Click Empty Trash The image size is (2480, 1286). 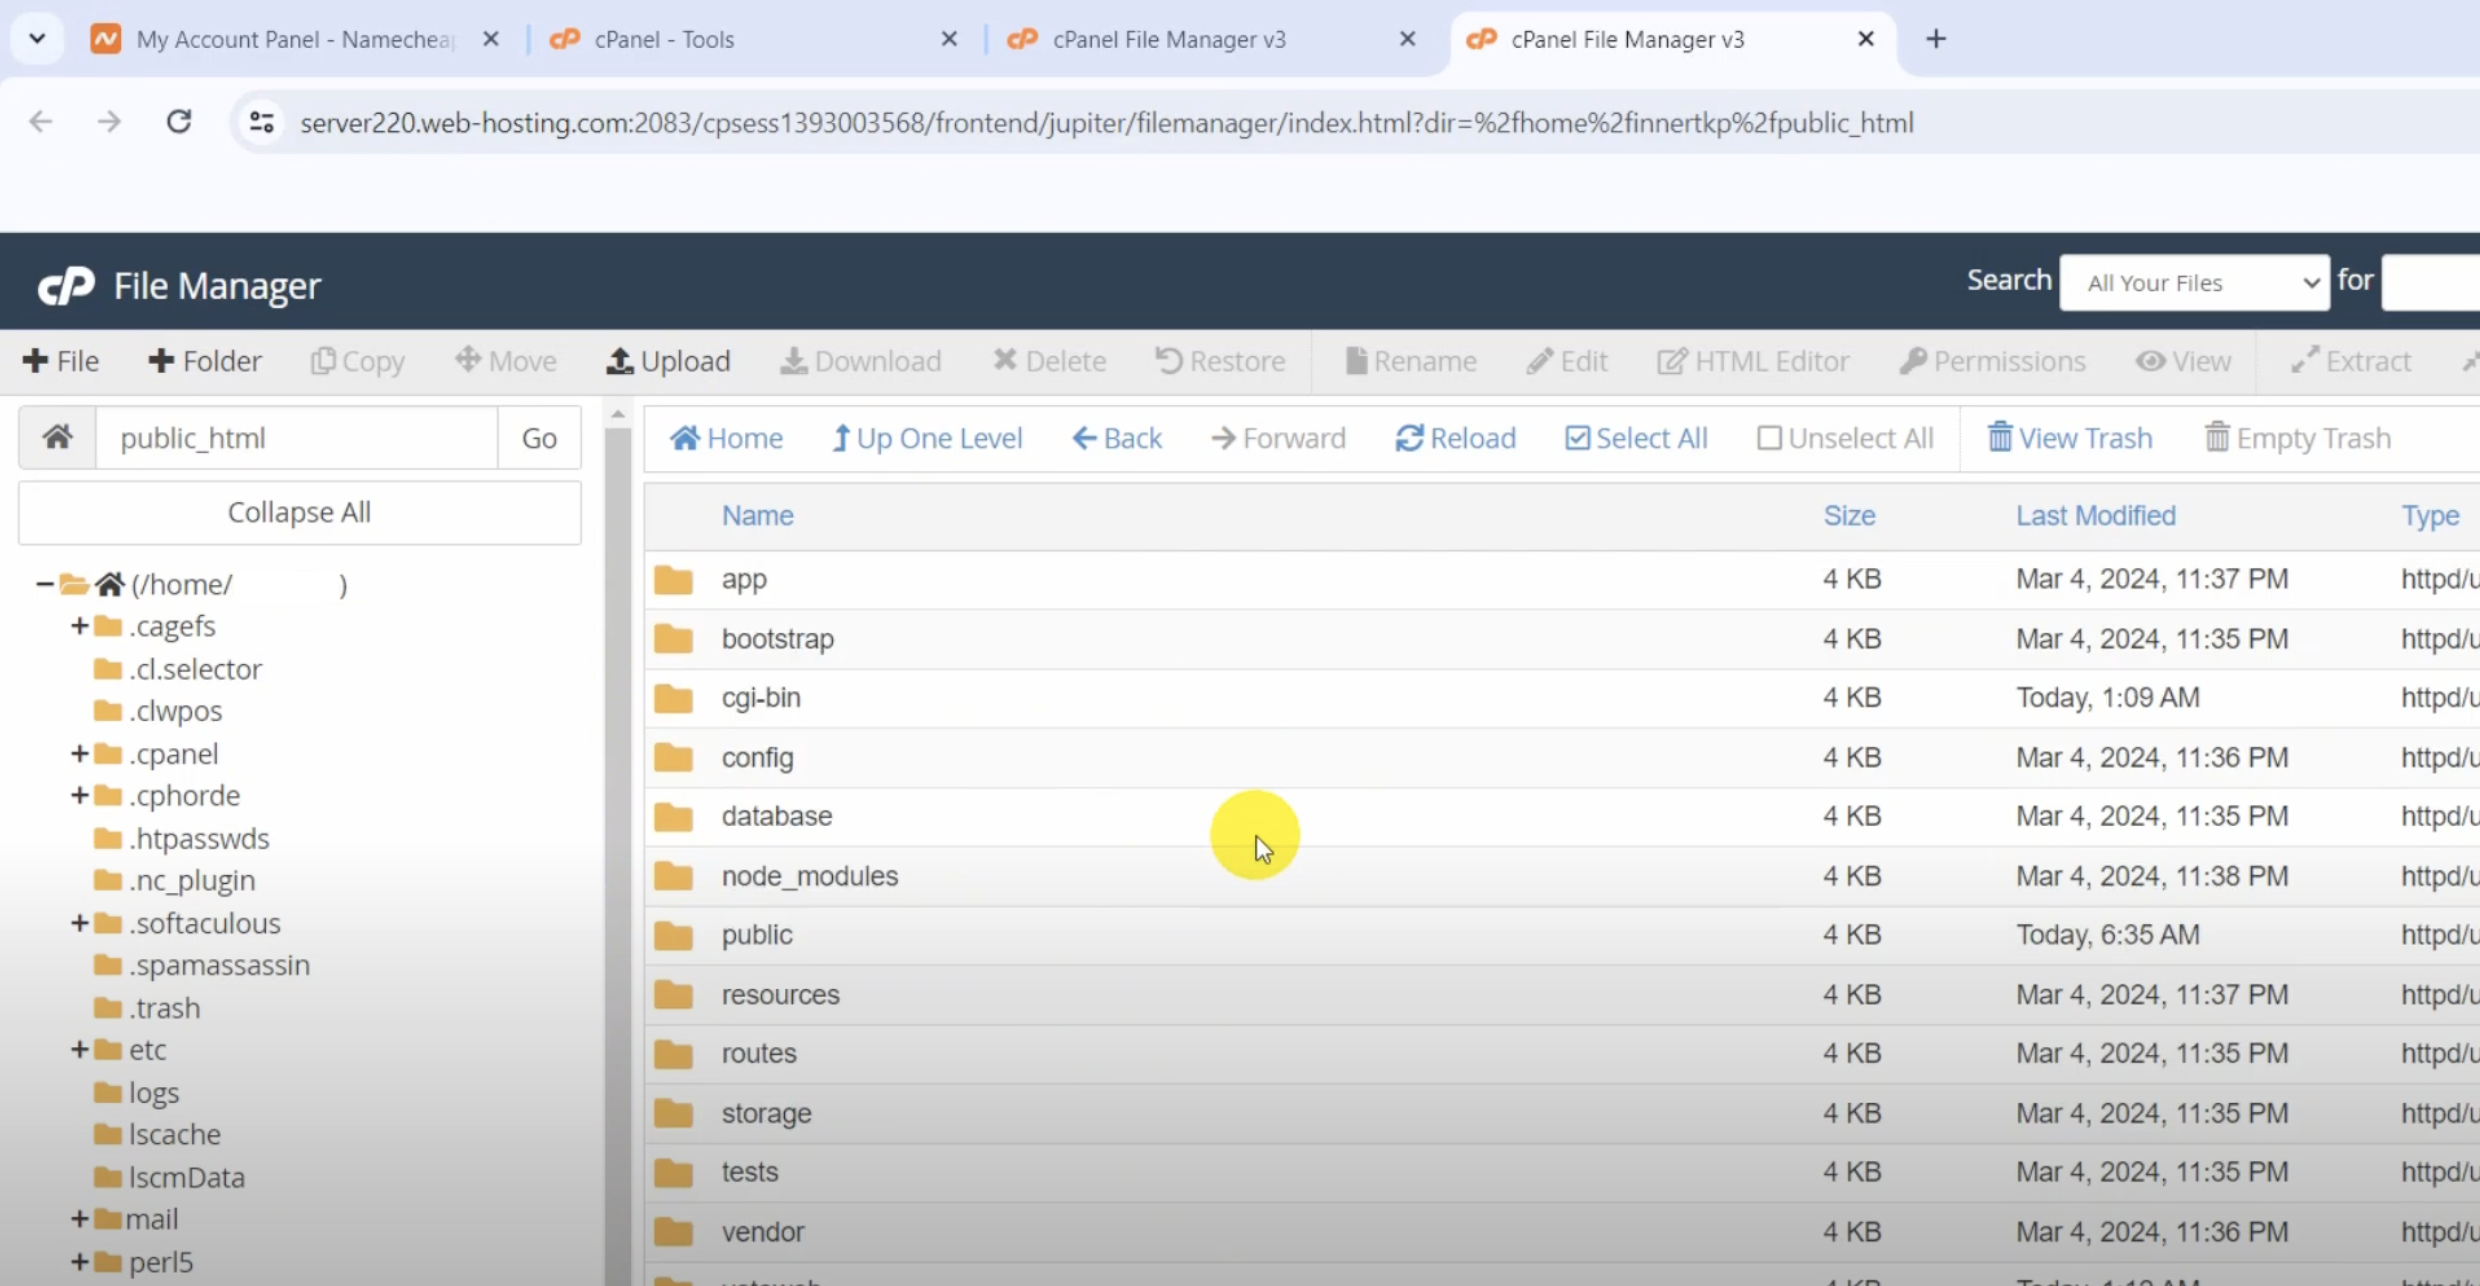pos(2298,438)
